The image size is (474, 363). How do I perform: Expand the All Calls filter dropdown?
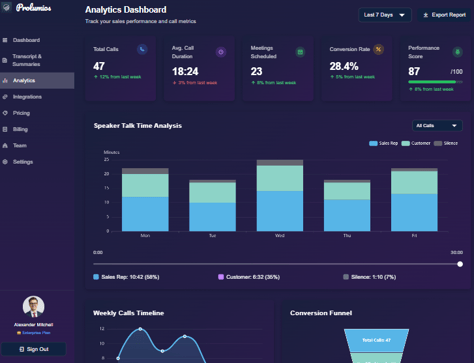point(437,126)
